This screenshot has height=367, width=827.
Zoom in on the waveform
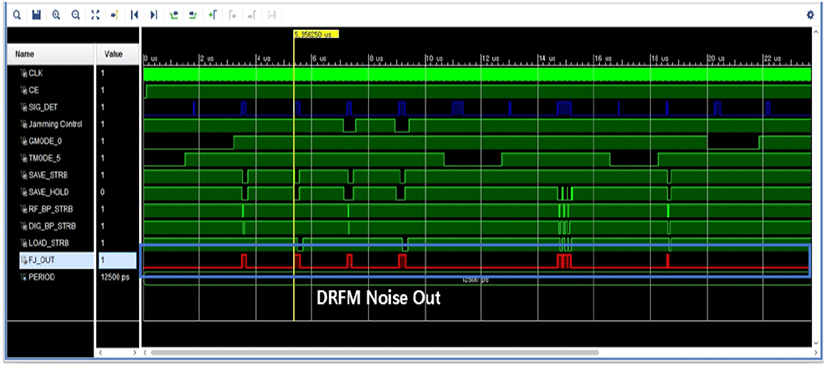point(56,15)
